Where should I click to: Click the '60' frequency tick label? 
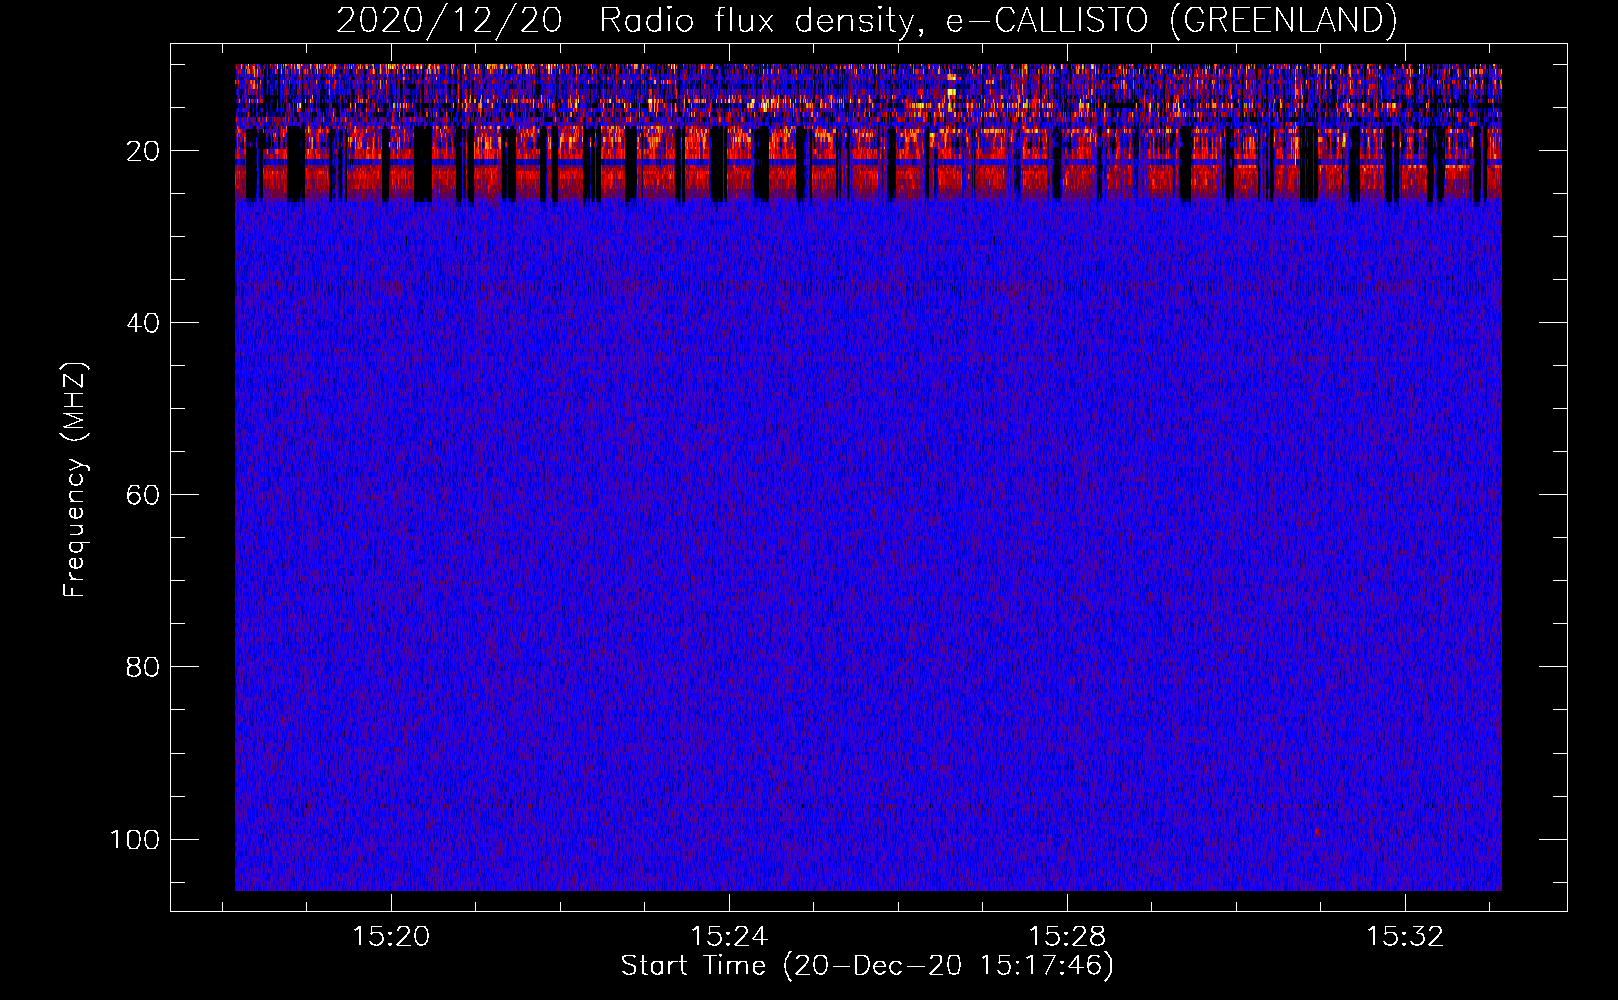(x=143, y=495)
